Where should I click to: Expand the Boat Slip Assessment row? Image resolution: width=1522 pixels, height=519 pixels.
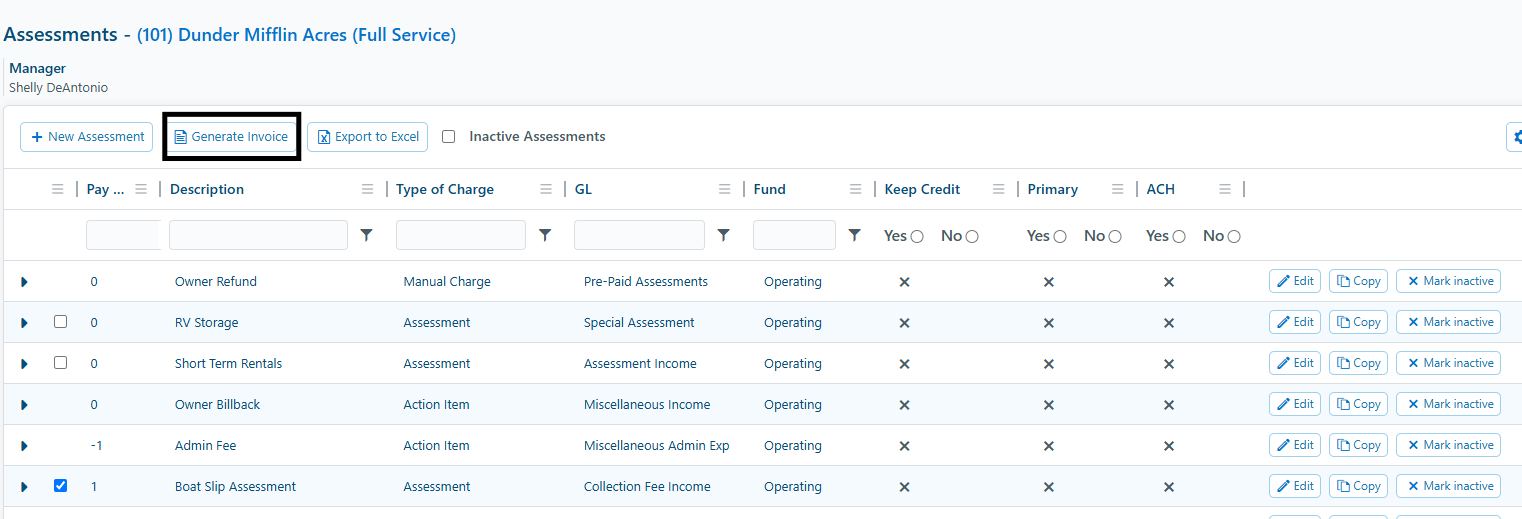[24, 487]
